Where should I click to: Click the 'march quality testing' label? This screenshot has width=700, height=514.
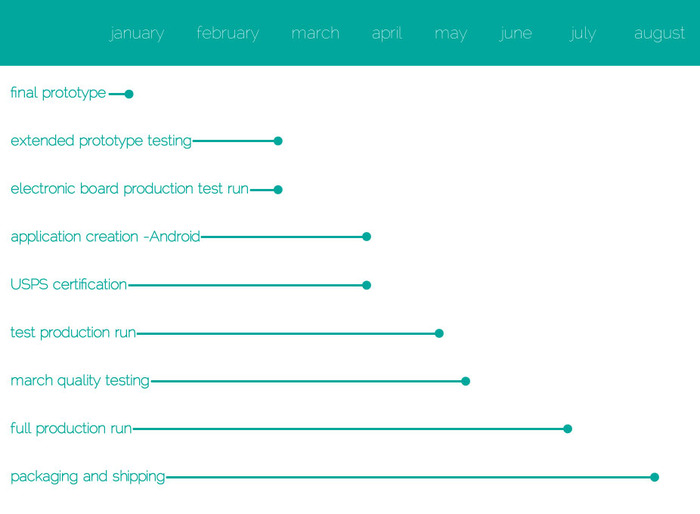pyautogui.click(x=80, y=381)
